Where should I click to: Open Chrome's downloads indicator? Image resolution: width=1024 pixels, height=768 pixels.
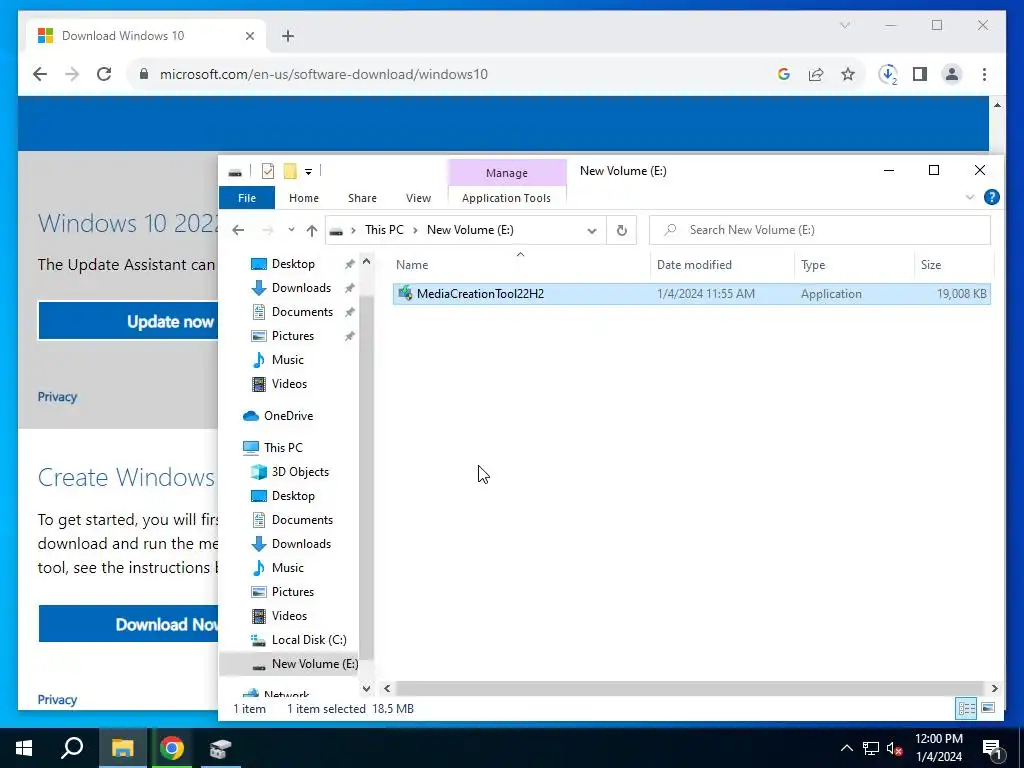[x=888, y=74]
